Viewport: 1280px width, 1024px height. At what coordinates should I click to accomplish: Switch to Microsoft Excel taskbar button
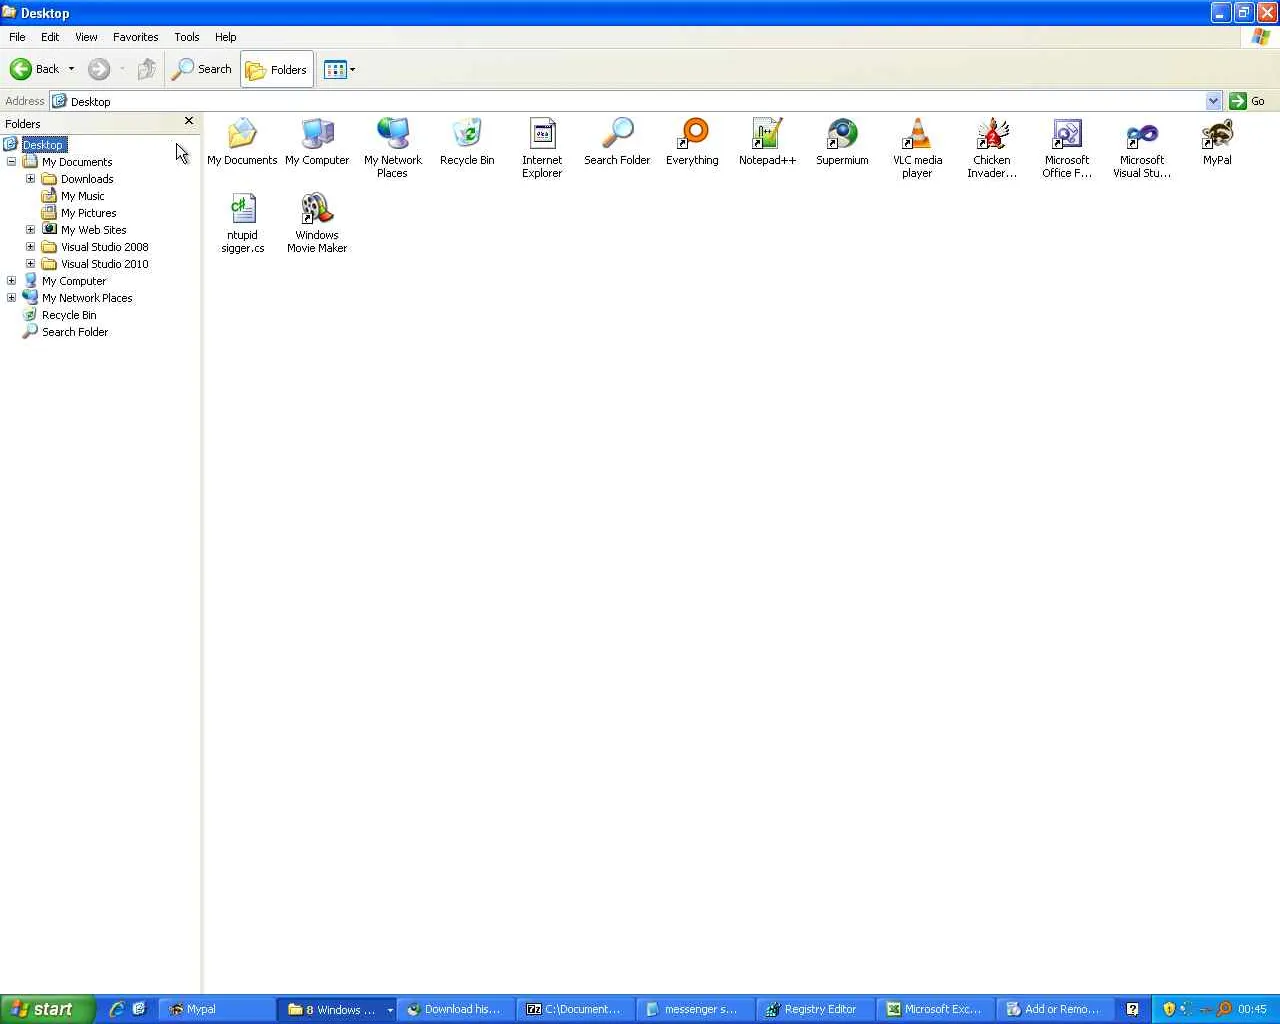click(x=936, y=1009)
